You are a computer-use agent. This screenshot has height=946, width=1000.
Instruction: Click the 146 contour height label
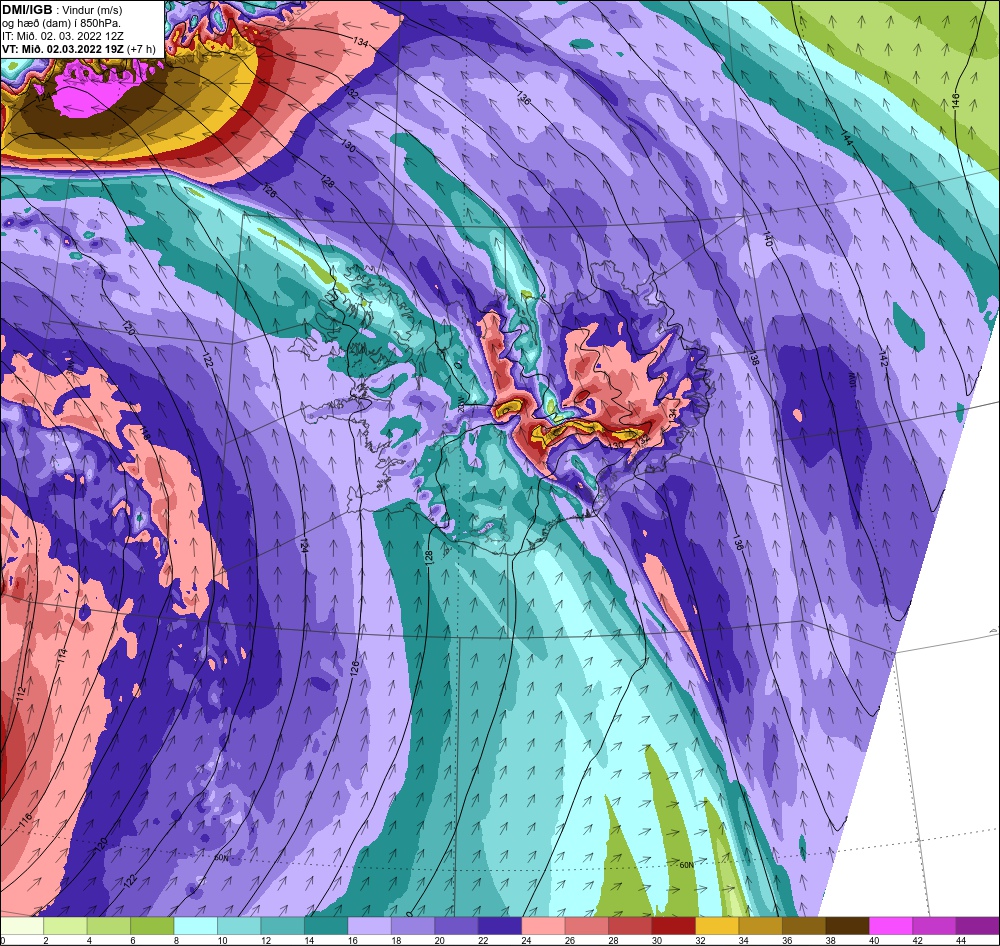click(955, 101)
